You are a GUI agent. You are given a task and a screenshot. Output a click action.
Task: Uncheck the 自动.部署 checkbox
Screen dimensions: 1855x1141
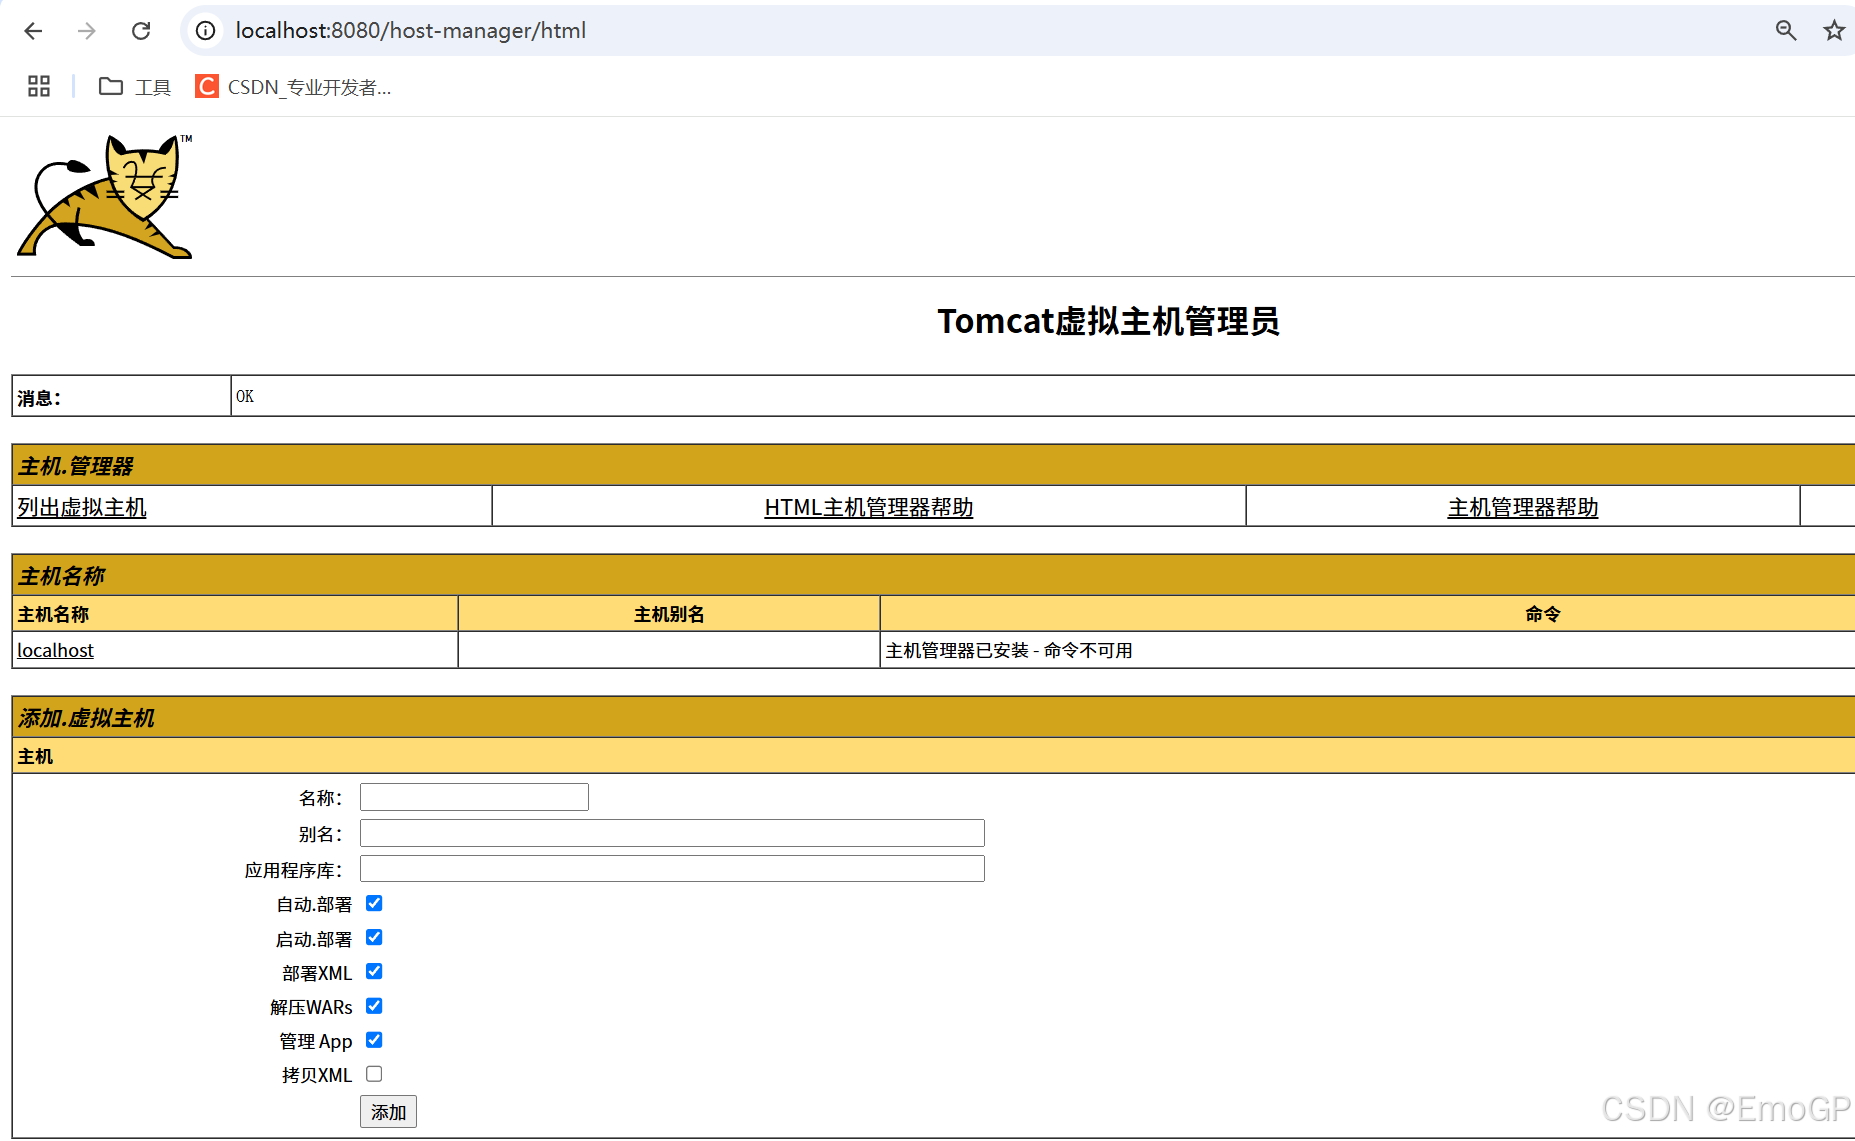[374, 903]
